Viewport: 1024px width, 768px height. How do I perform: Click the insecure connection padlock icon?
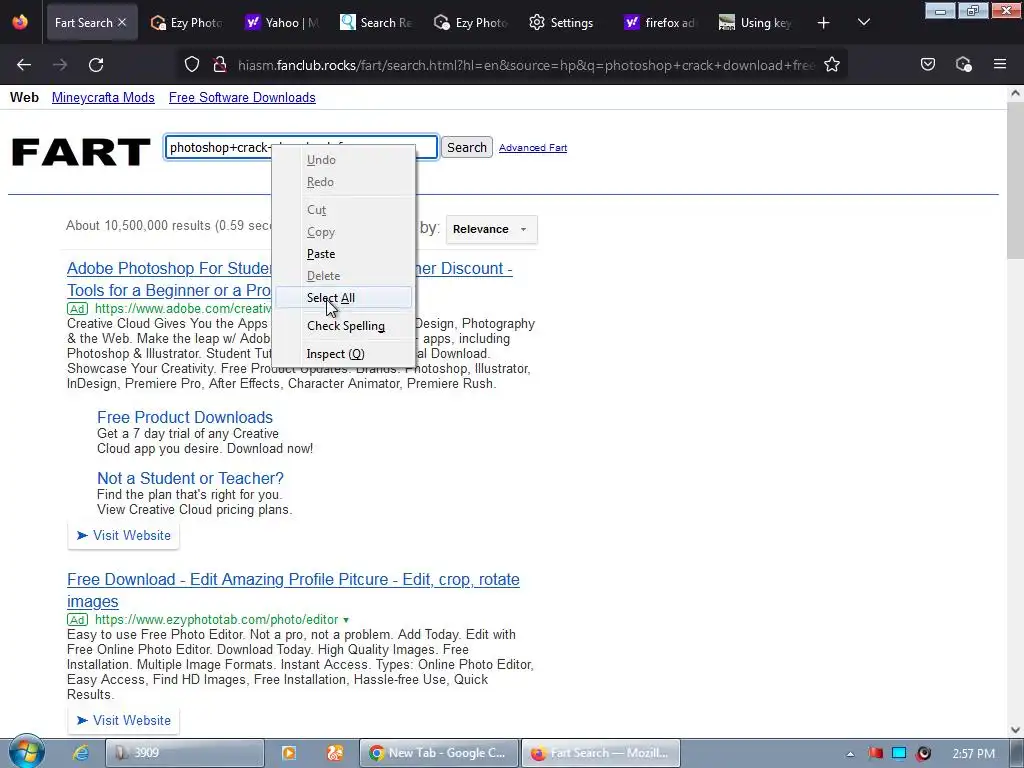pos(220,65)
